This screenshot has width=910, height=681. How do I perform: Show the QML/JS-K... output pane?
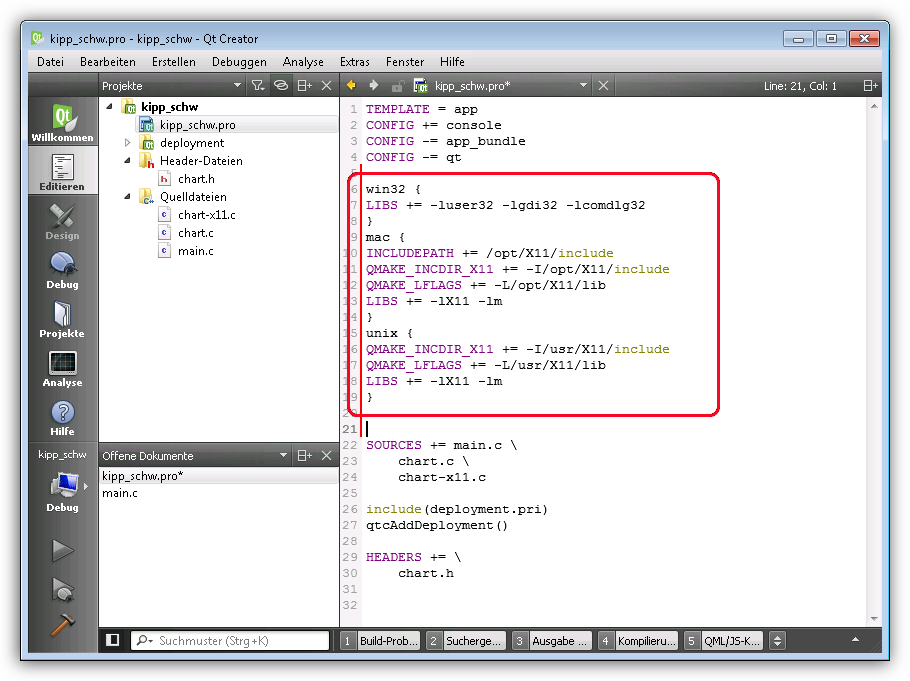pyautogui.click(x=724, y=641)
